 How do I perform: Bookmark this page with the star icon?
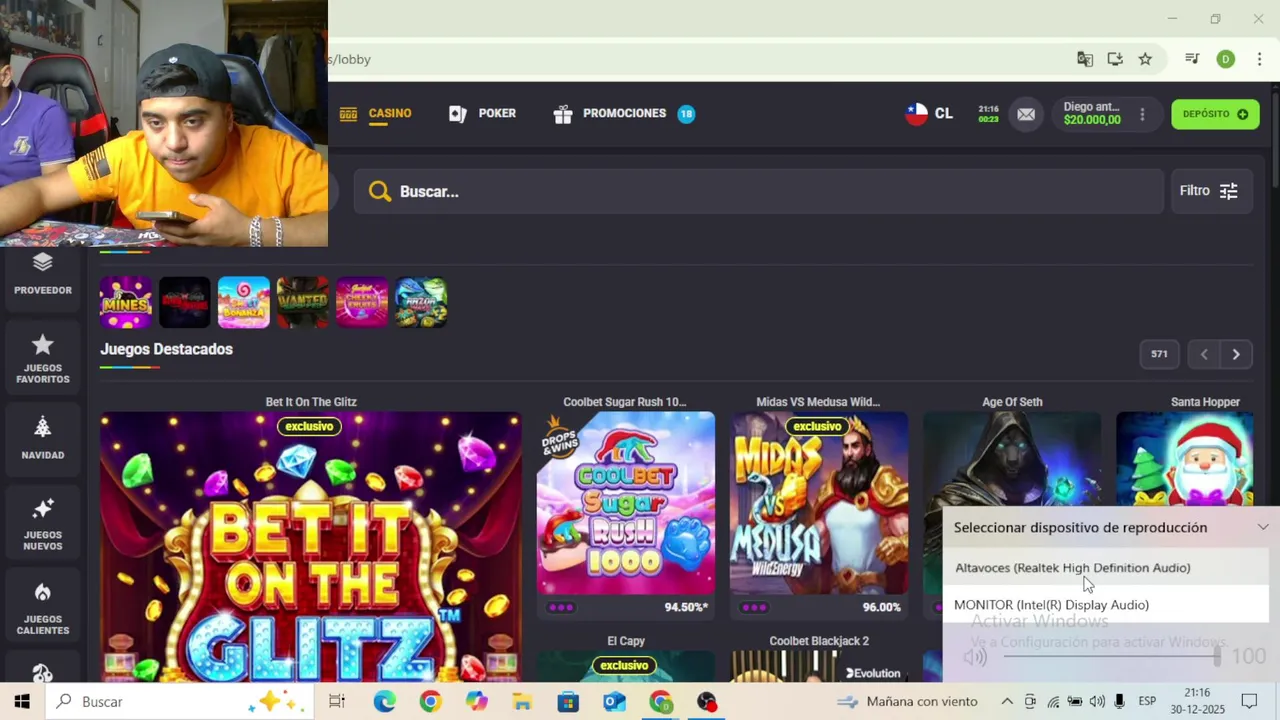coord(1145,59)
